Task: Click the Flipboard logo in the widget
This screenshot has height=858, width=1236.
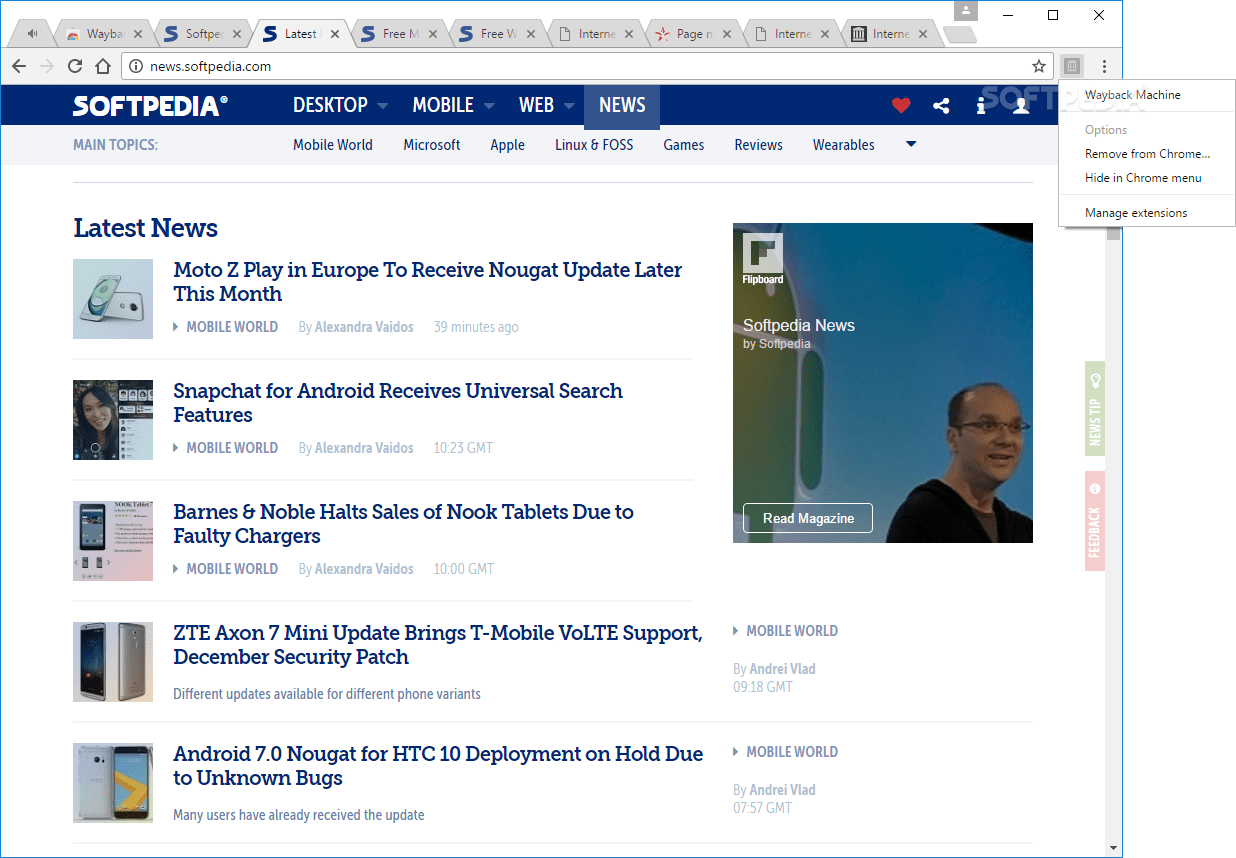Action: (762, 260)
